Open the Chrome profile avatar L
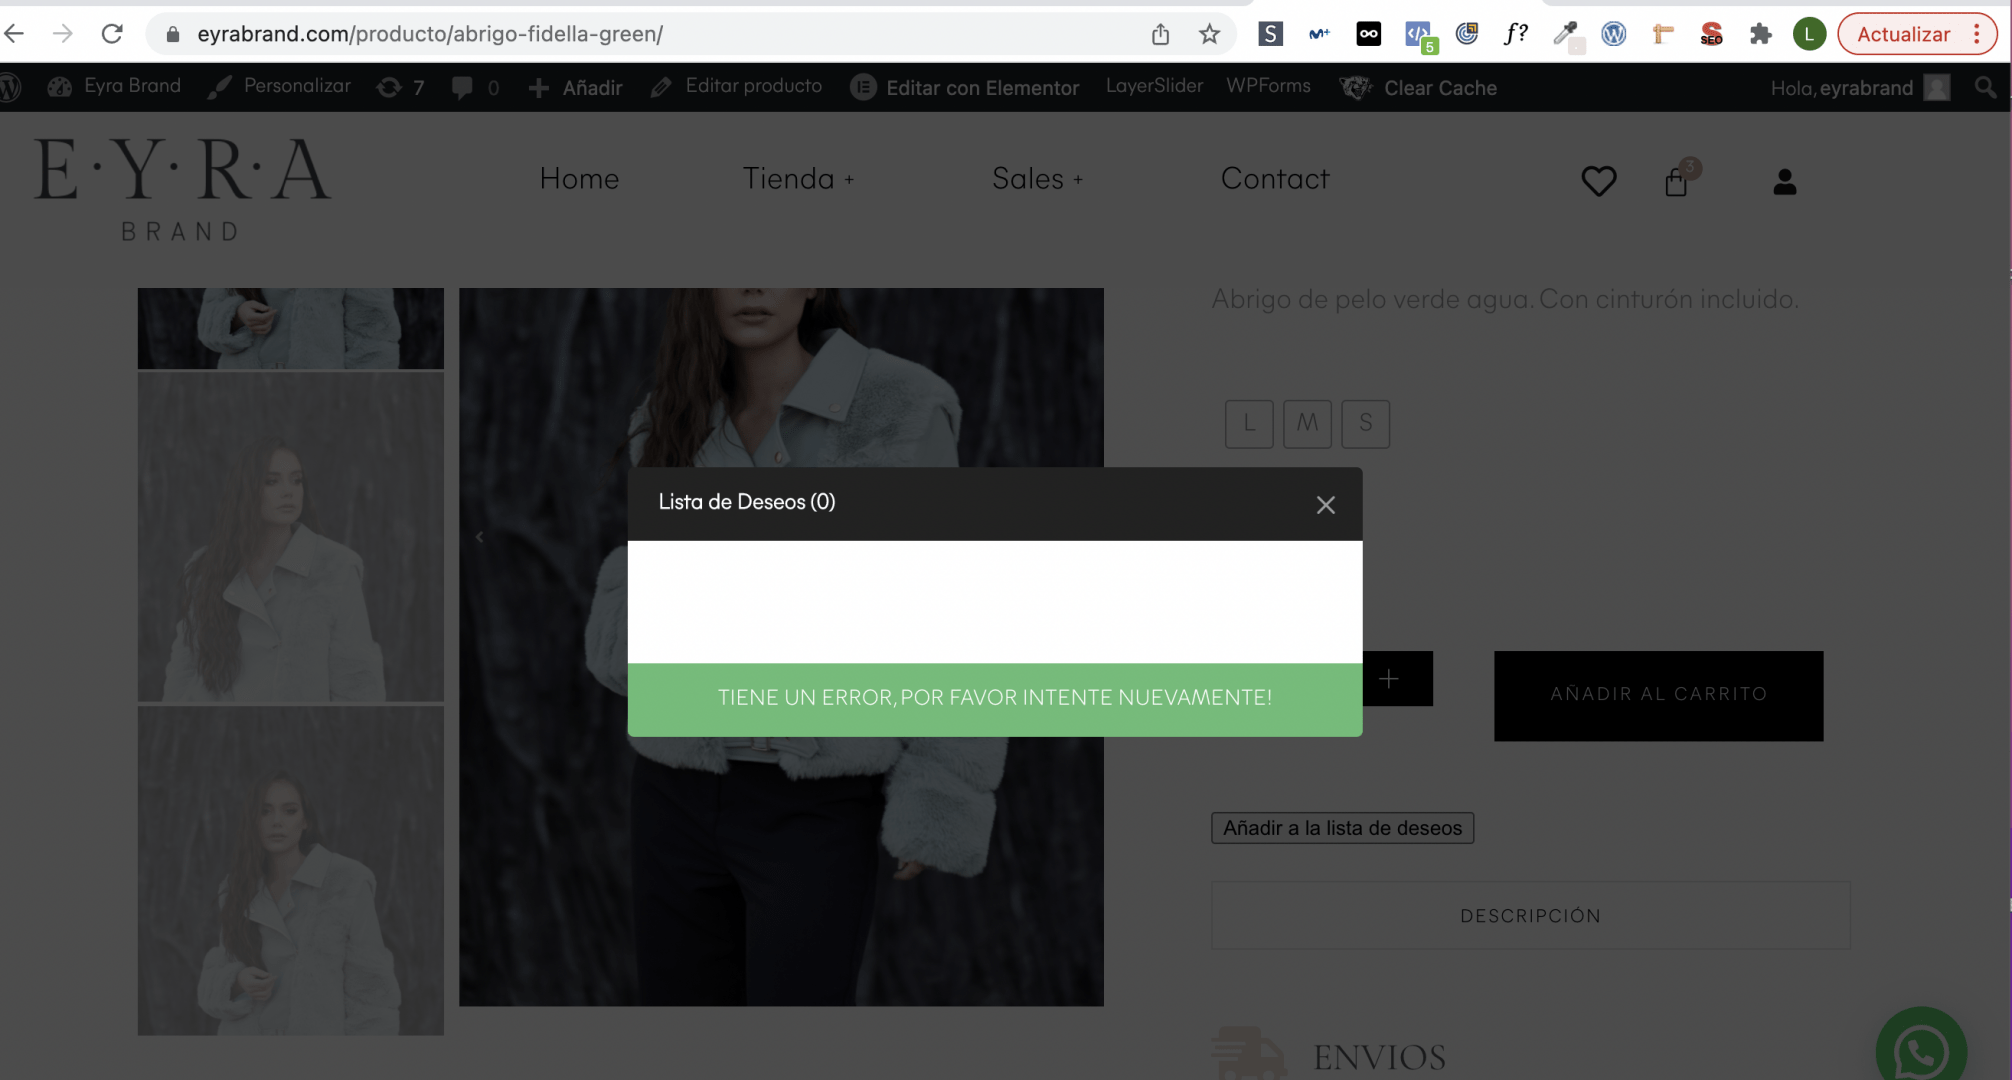 (x=1809, y=34)
